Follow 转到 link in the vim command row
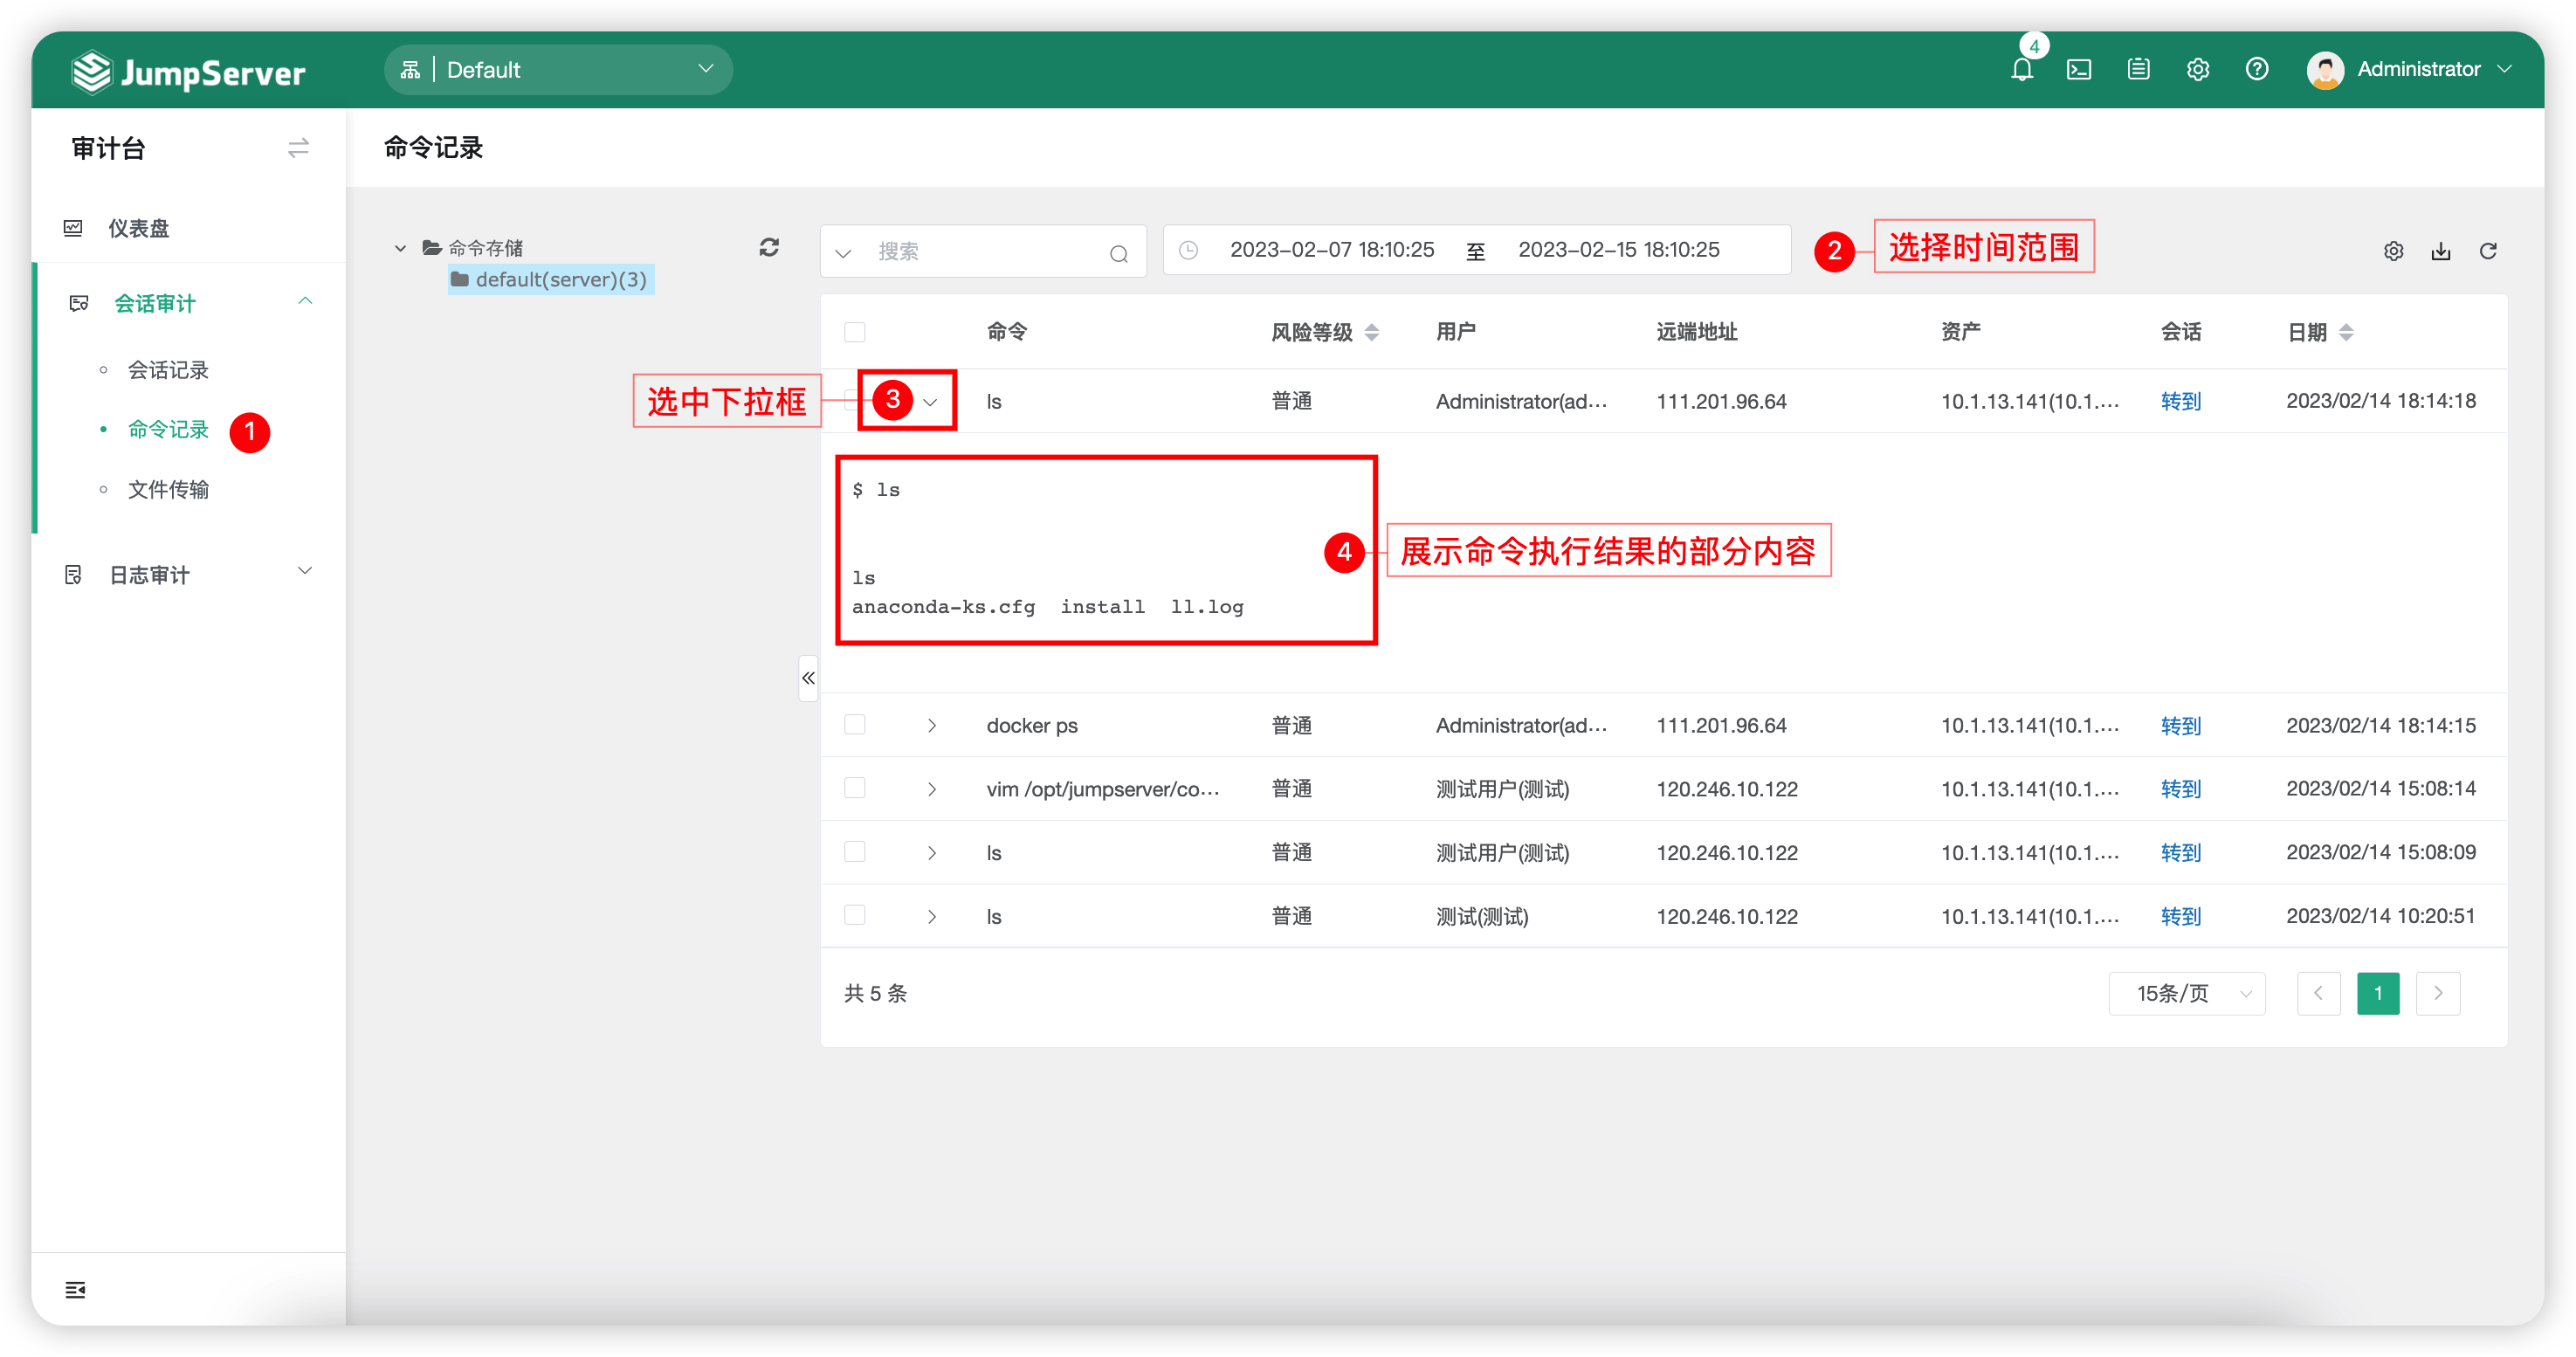Screen dimensions: 2576x1357 coord(2181,789)
